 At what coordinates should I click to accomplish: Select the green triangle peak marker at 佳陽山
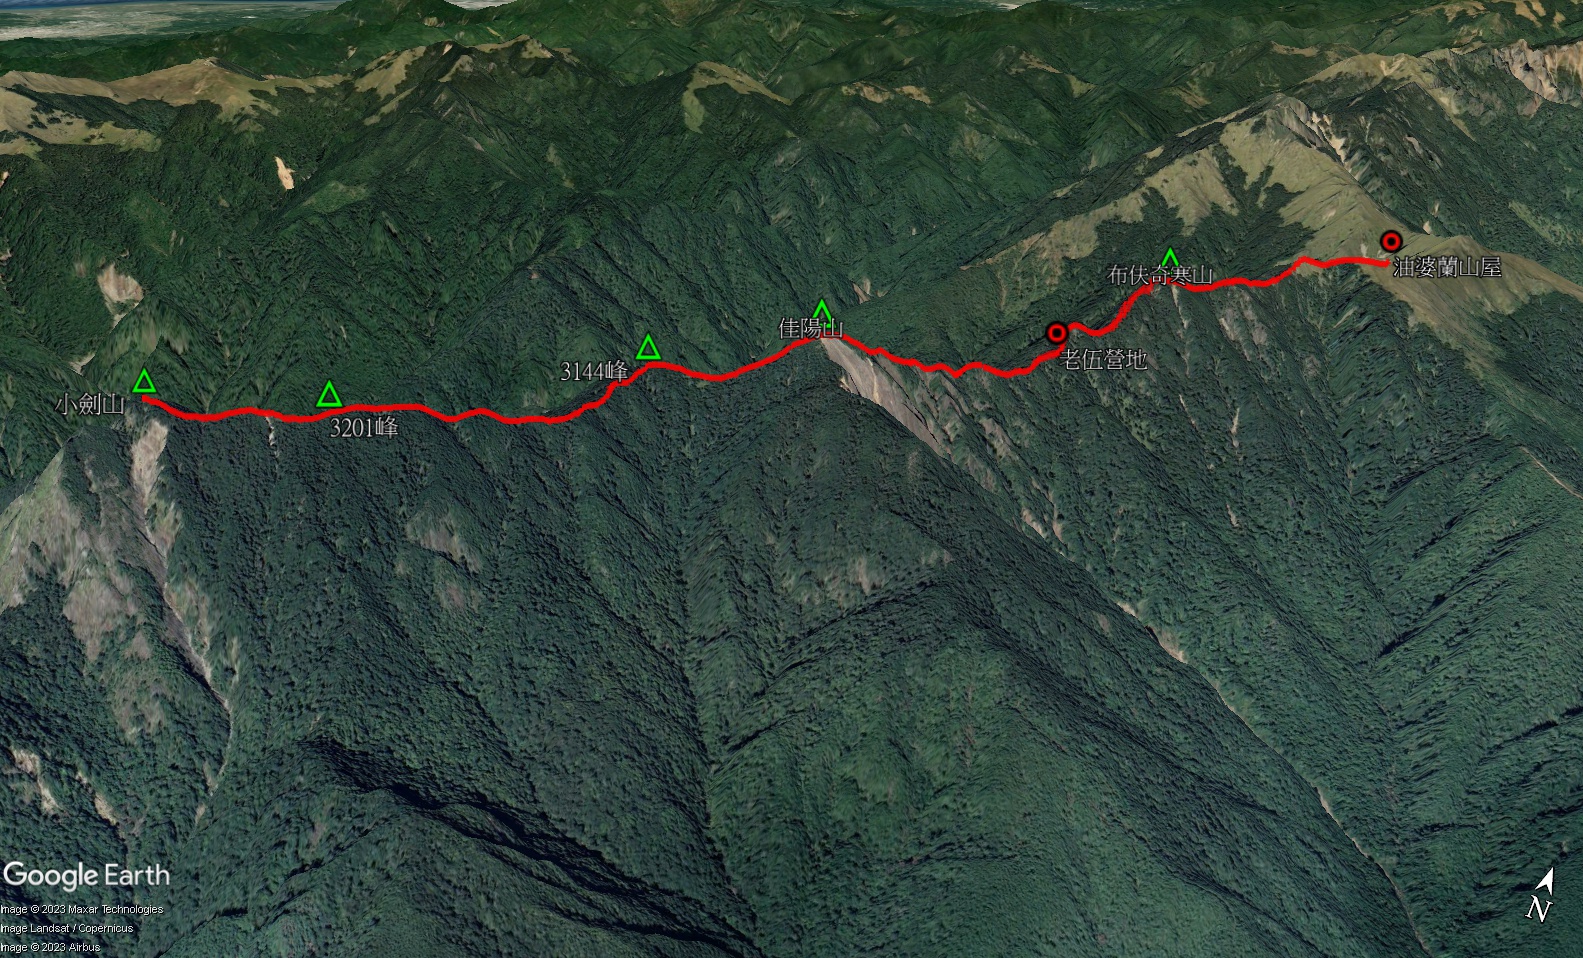tap(821, 310)
